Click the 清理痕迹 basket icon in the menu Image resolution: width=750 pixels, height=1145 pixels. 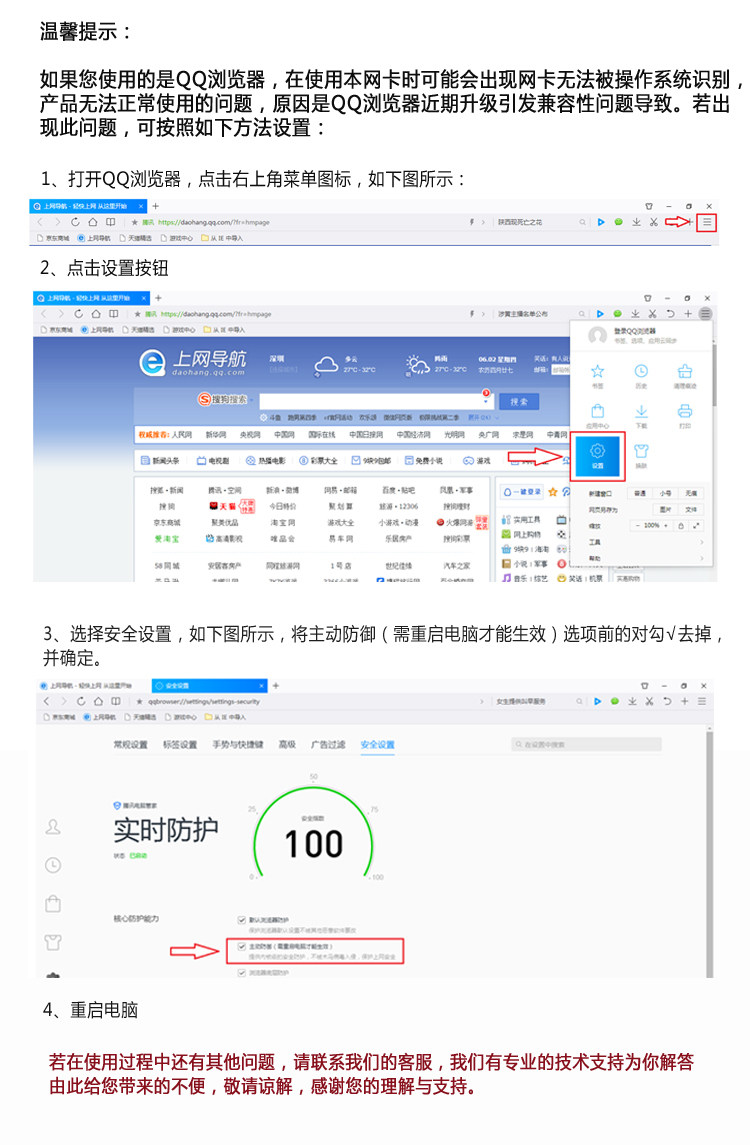(x=685, y=371)
